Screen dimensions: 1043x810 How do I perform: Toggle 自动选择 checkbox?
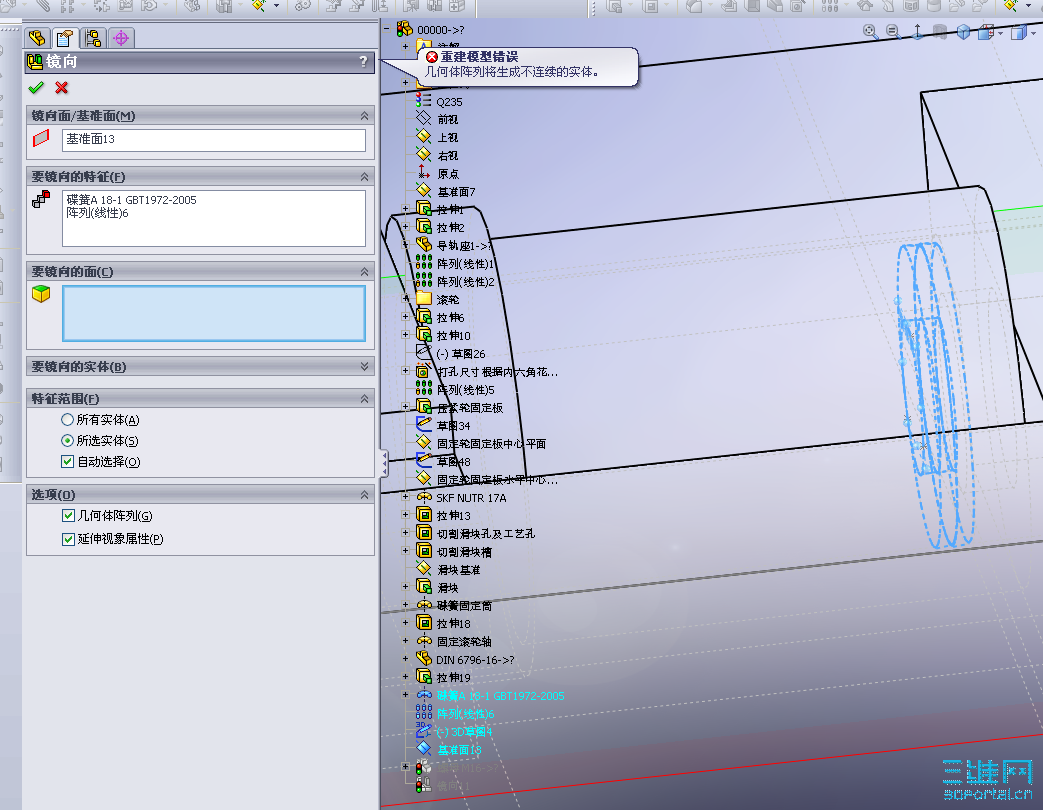coord(67,462)
